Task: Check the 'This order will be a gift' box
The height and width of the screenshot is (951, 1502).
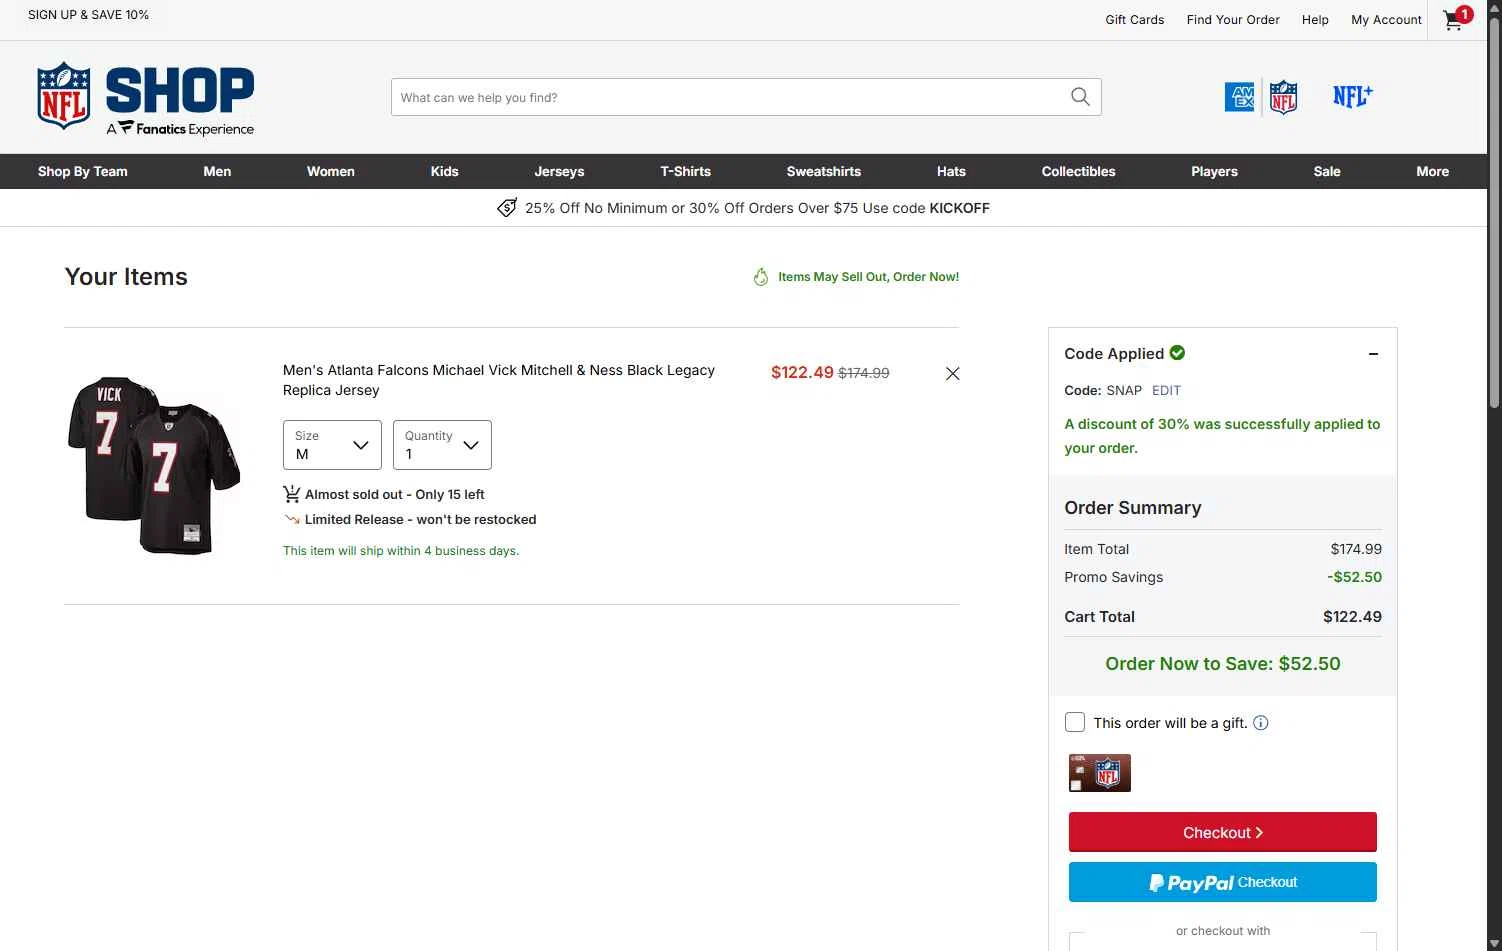Action: 1075,722
